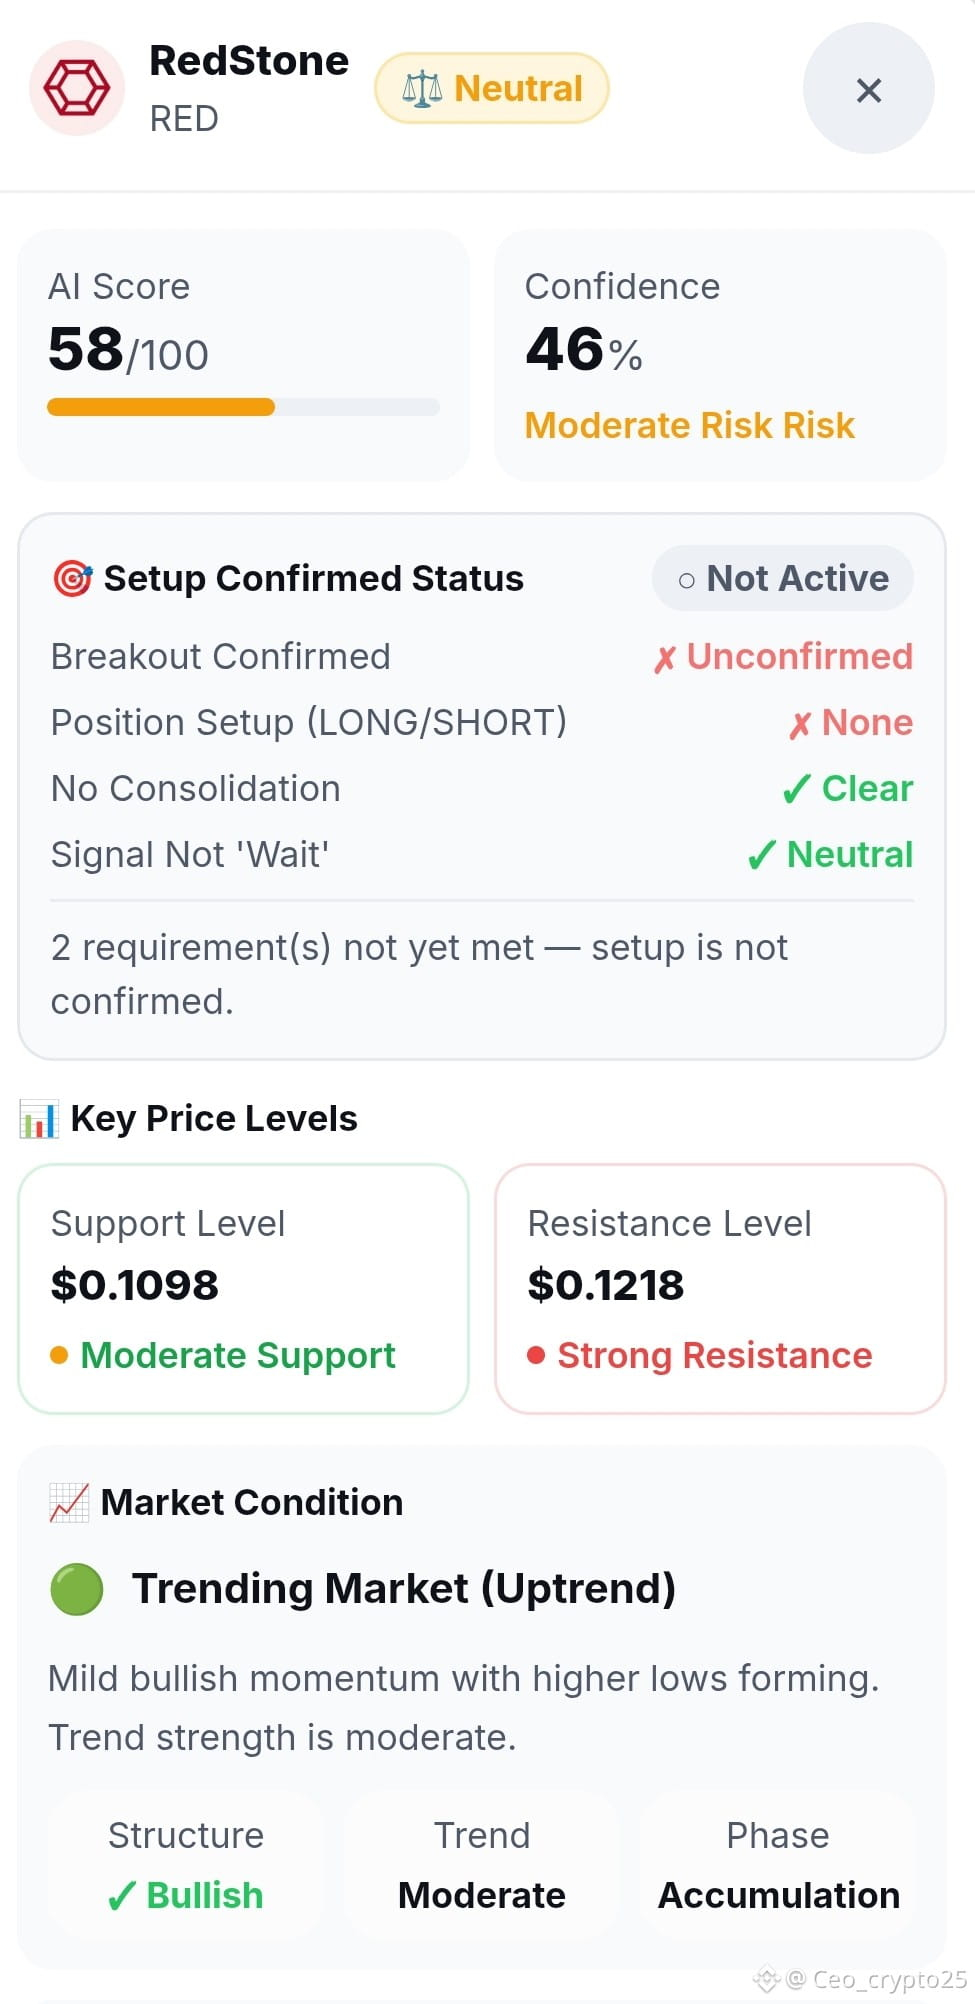The height and width of the screenshot is (2004, 975).
Task: Click the Strong Resistance red dot indicator
Action: [536, 1355]
